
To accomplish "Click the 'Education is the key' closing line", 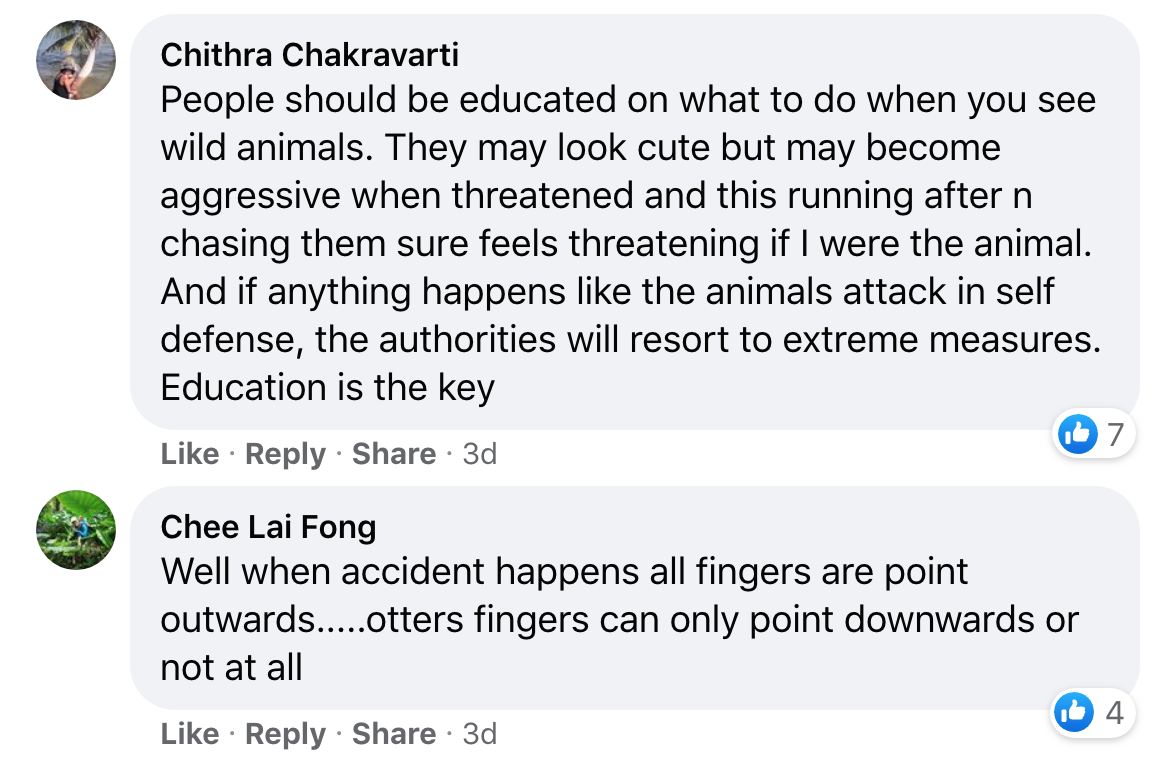I will pos(328,388).
